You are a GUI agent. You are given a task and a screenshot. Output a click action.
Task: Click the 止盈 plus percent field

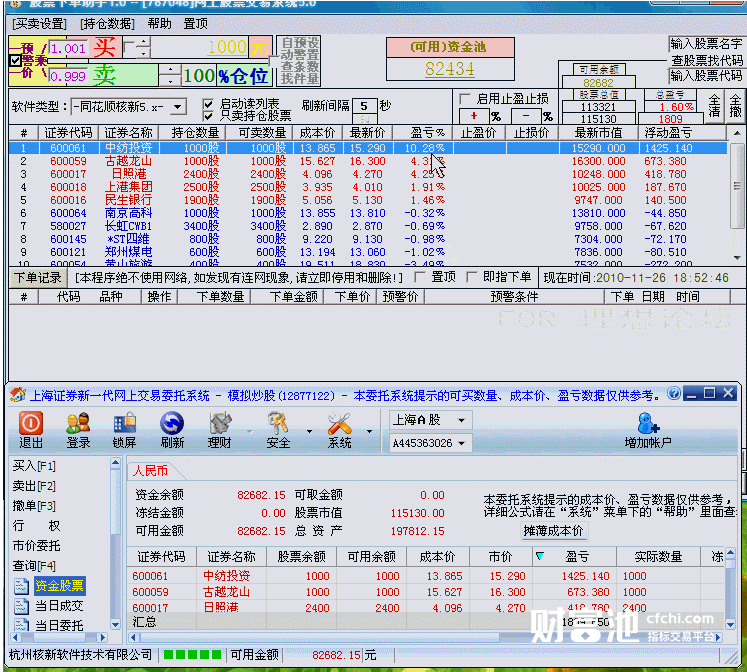point(474,116)
